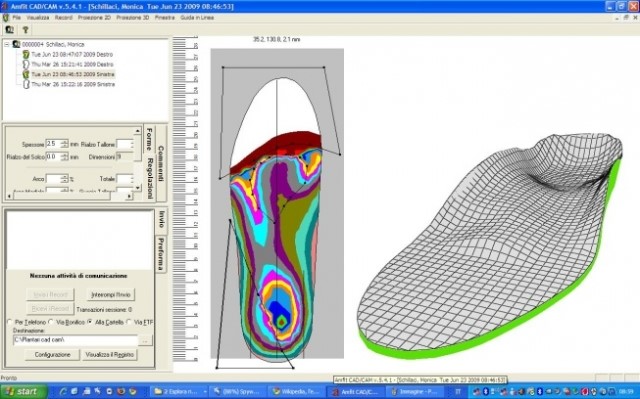Click the Configurazione button

coord(52,355)
